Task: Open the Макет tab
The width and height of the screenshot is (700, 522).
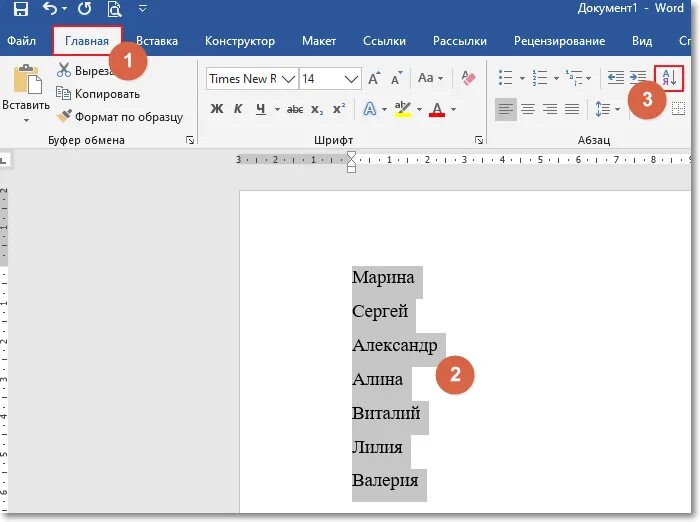Action: click(x=319, y=41)
